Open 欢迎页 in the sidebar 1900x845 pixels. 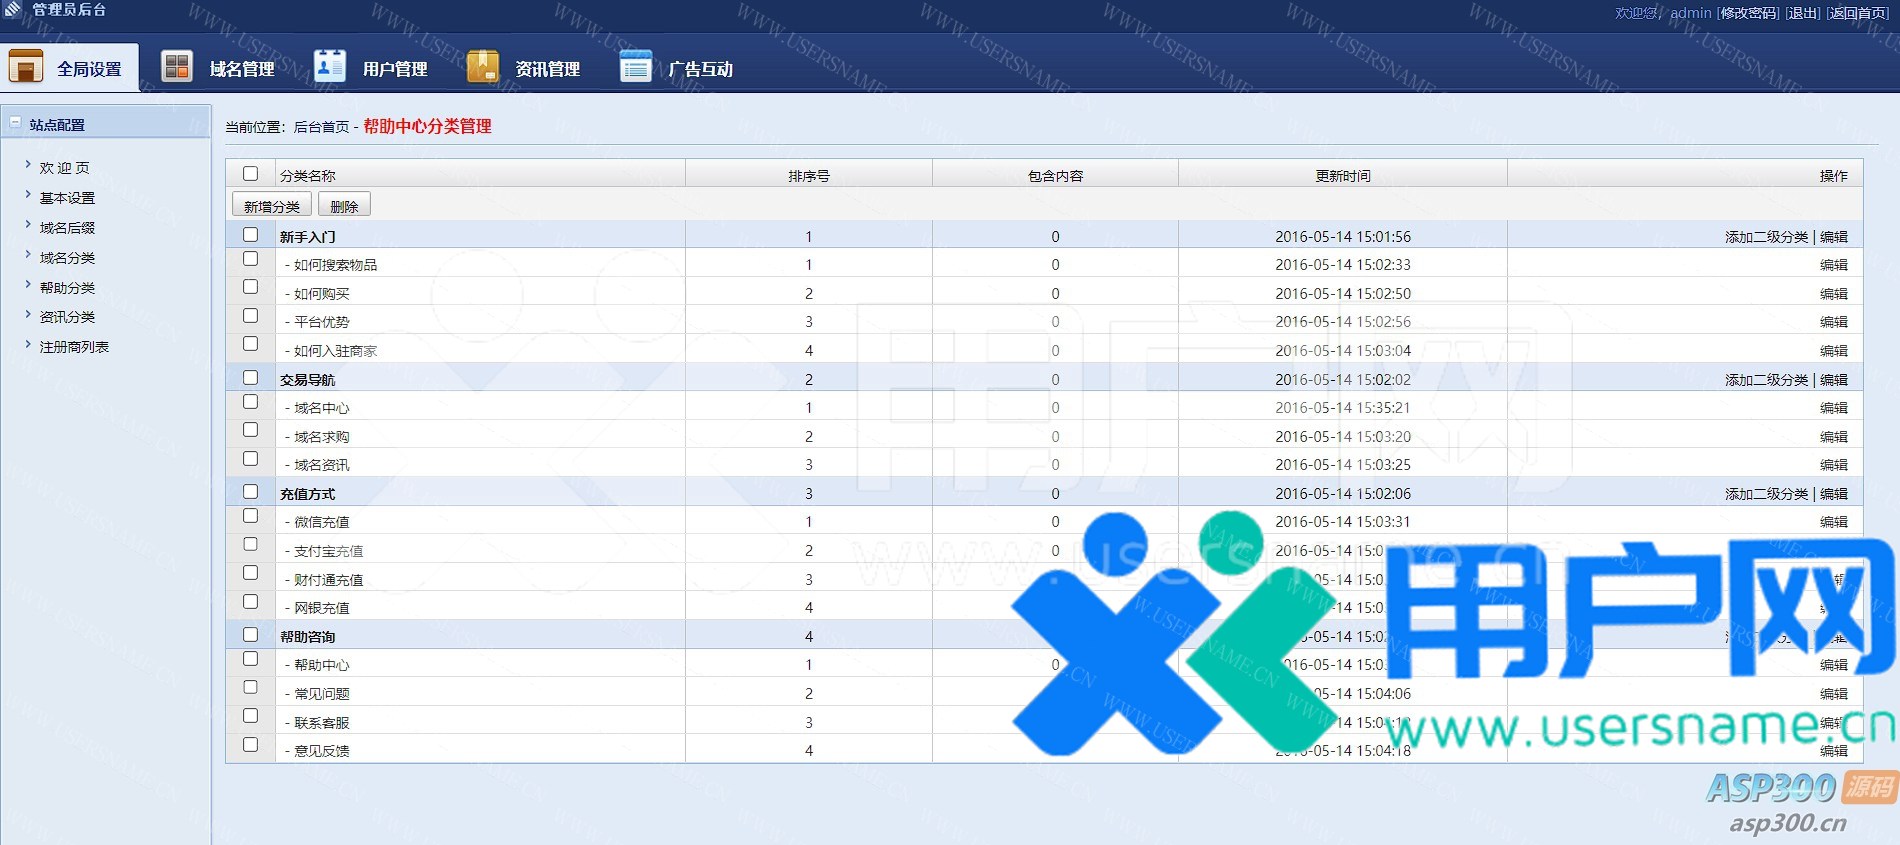click(x=65, y=168)
